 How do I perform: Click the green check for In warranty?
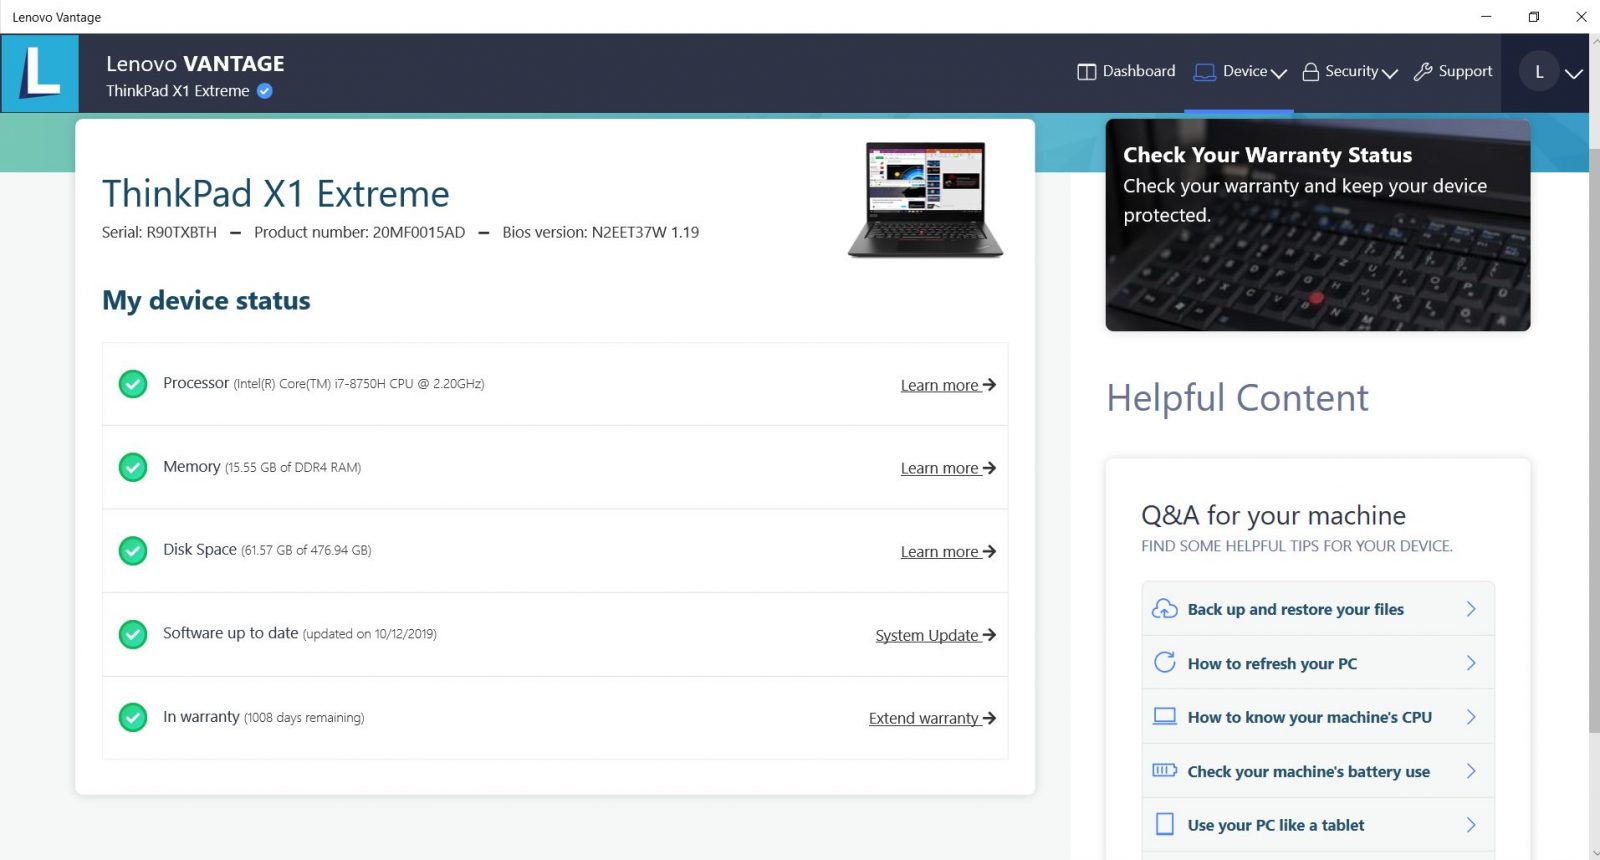pyautogui.click(x=133, y=717)
